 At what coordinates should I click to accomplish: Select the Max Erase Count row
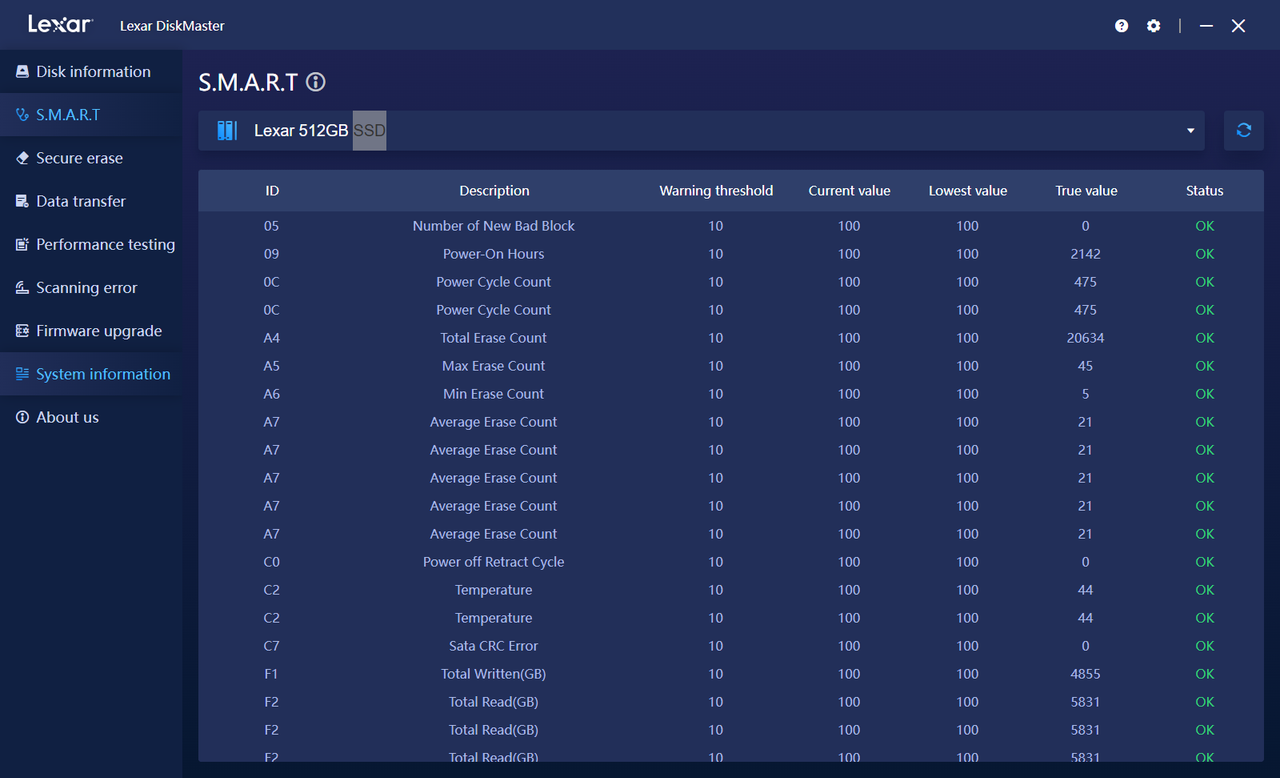click(731, 366)
